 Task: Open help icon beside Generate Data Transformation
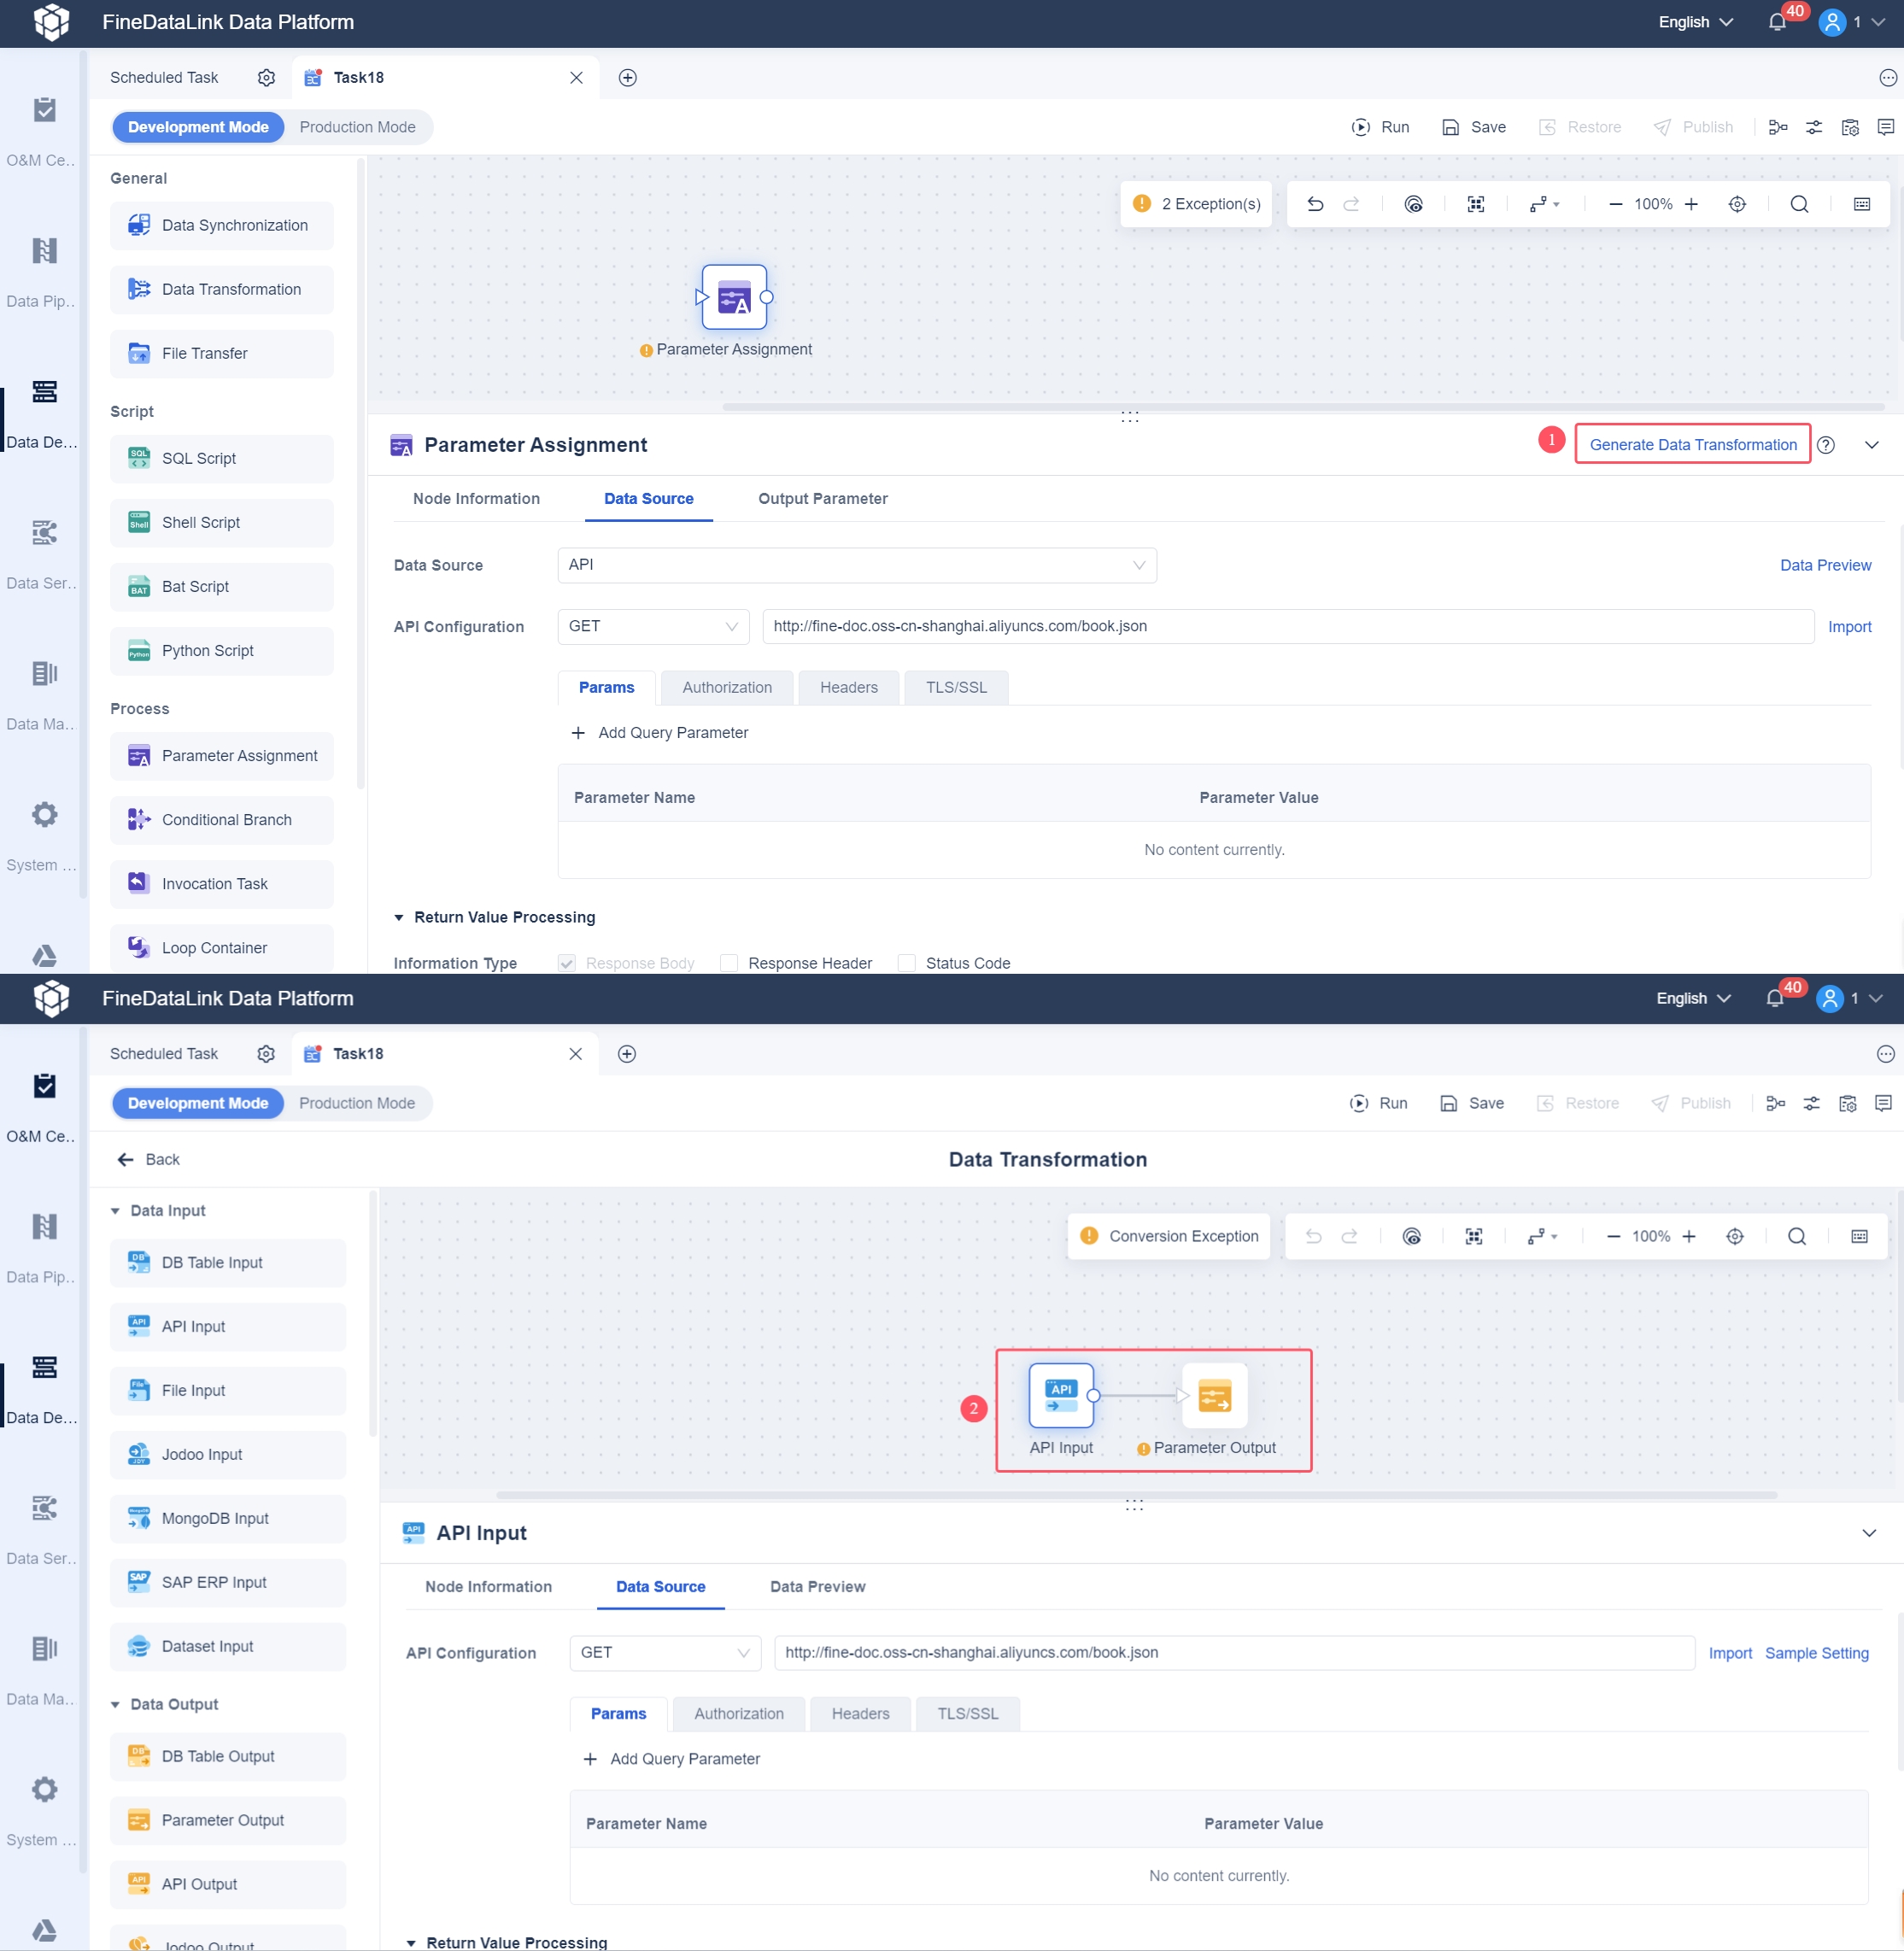(1826, 445)
